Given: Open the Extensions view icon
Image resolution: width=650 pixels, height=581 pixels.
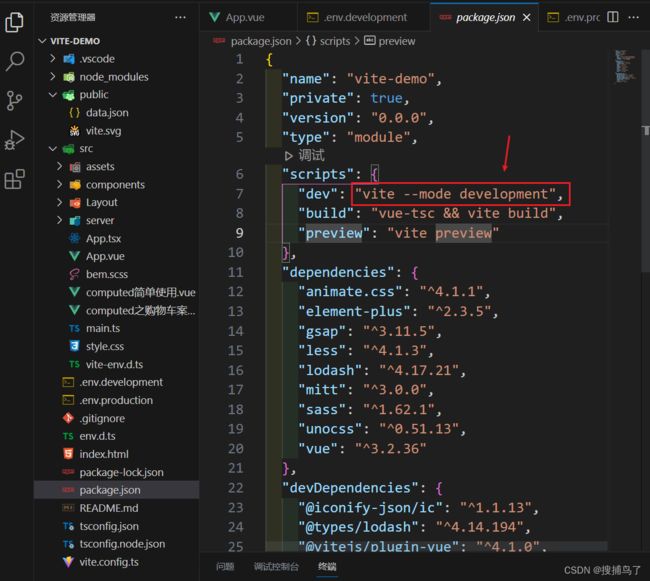Looking at the screenshot, I should [15, 180].
